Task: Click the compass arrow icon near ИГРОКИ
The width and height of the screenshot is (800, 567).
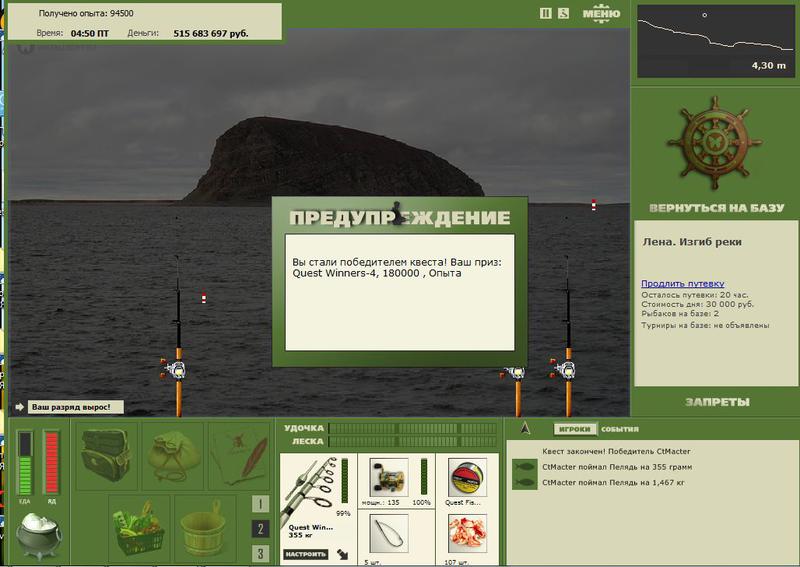Action: (x=525, y=428)
